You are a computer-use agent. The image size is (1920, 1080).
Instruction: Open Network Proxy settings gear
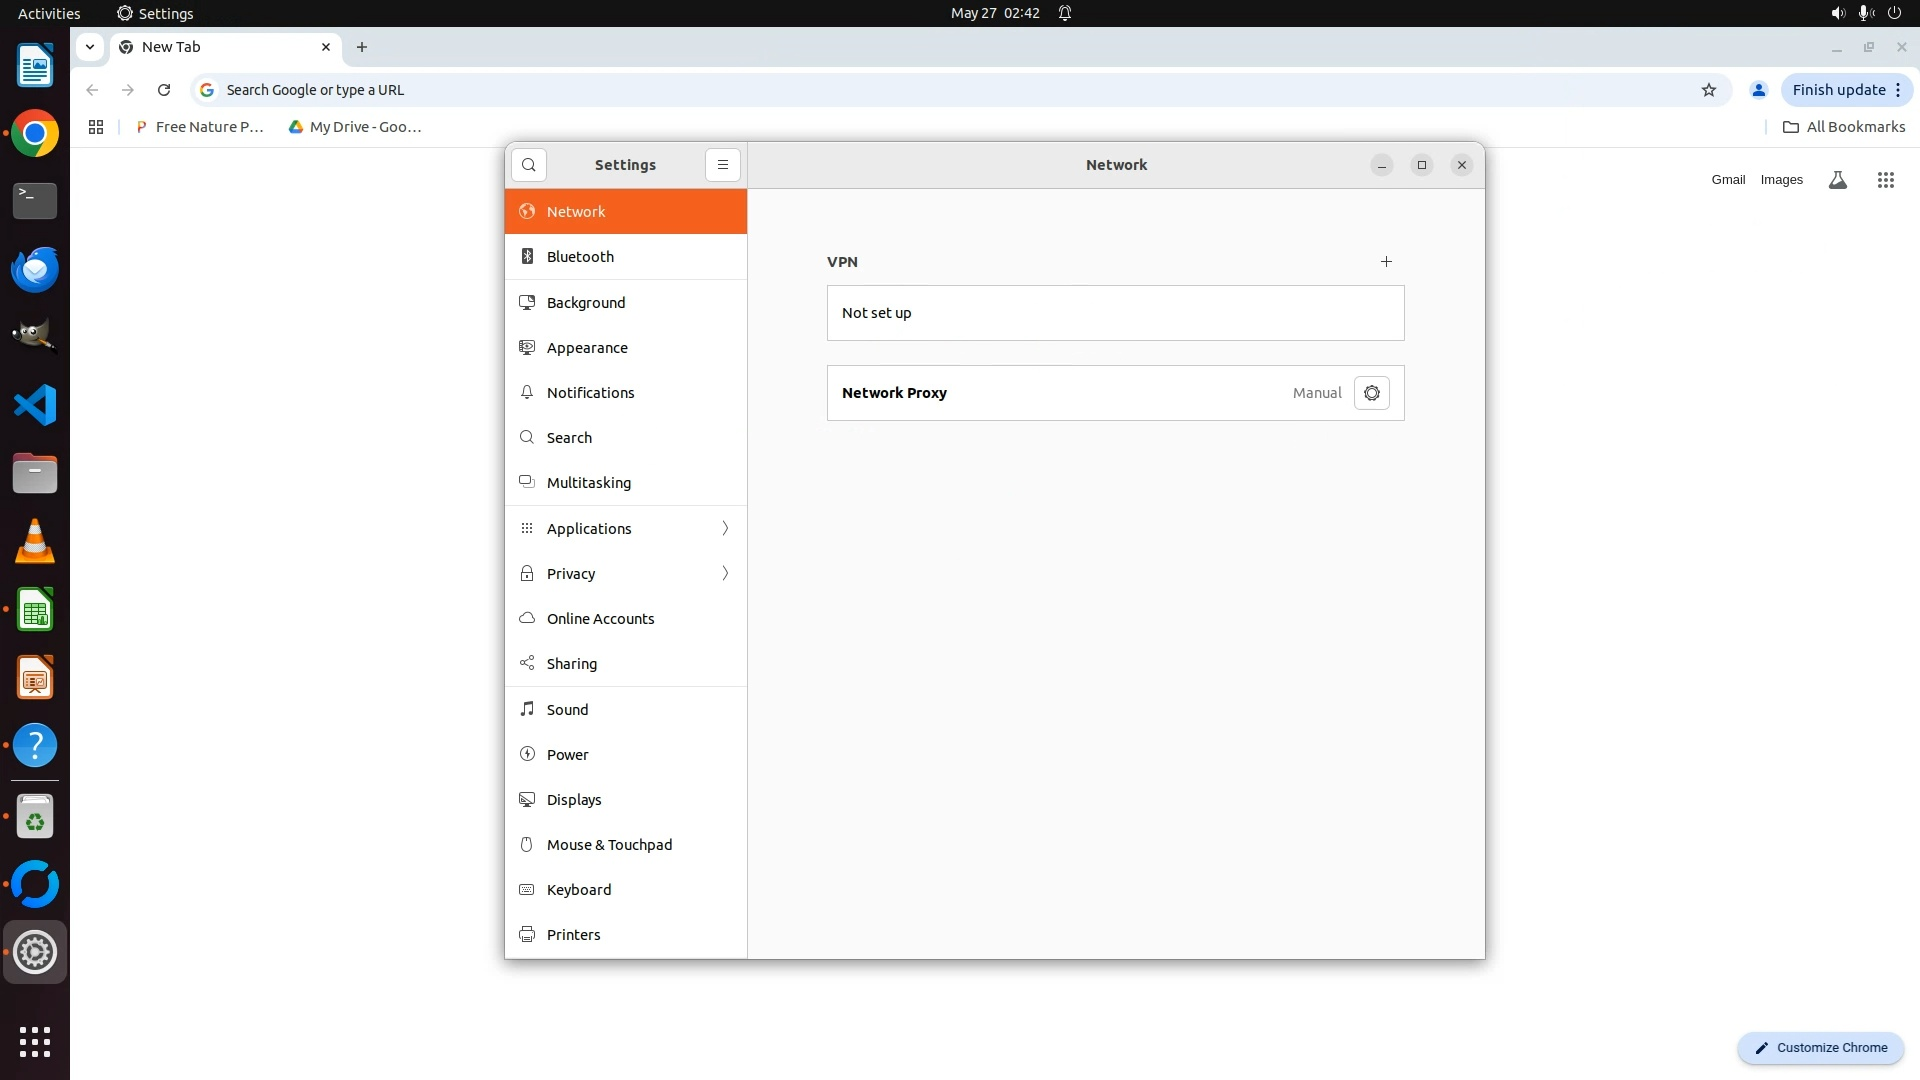tap(1371, 393)
